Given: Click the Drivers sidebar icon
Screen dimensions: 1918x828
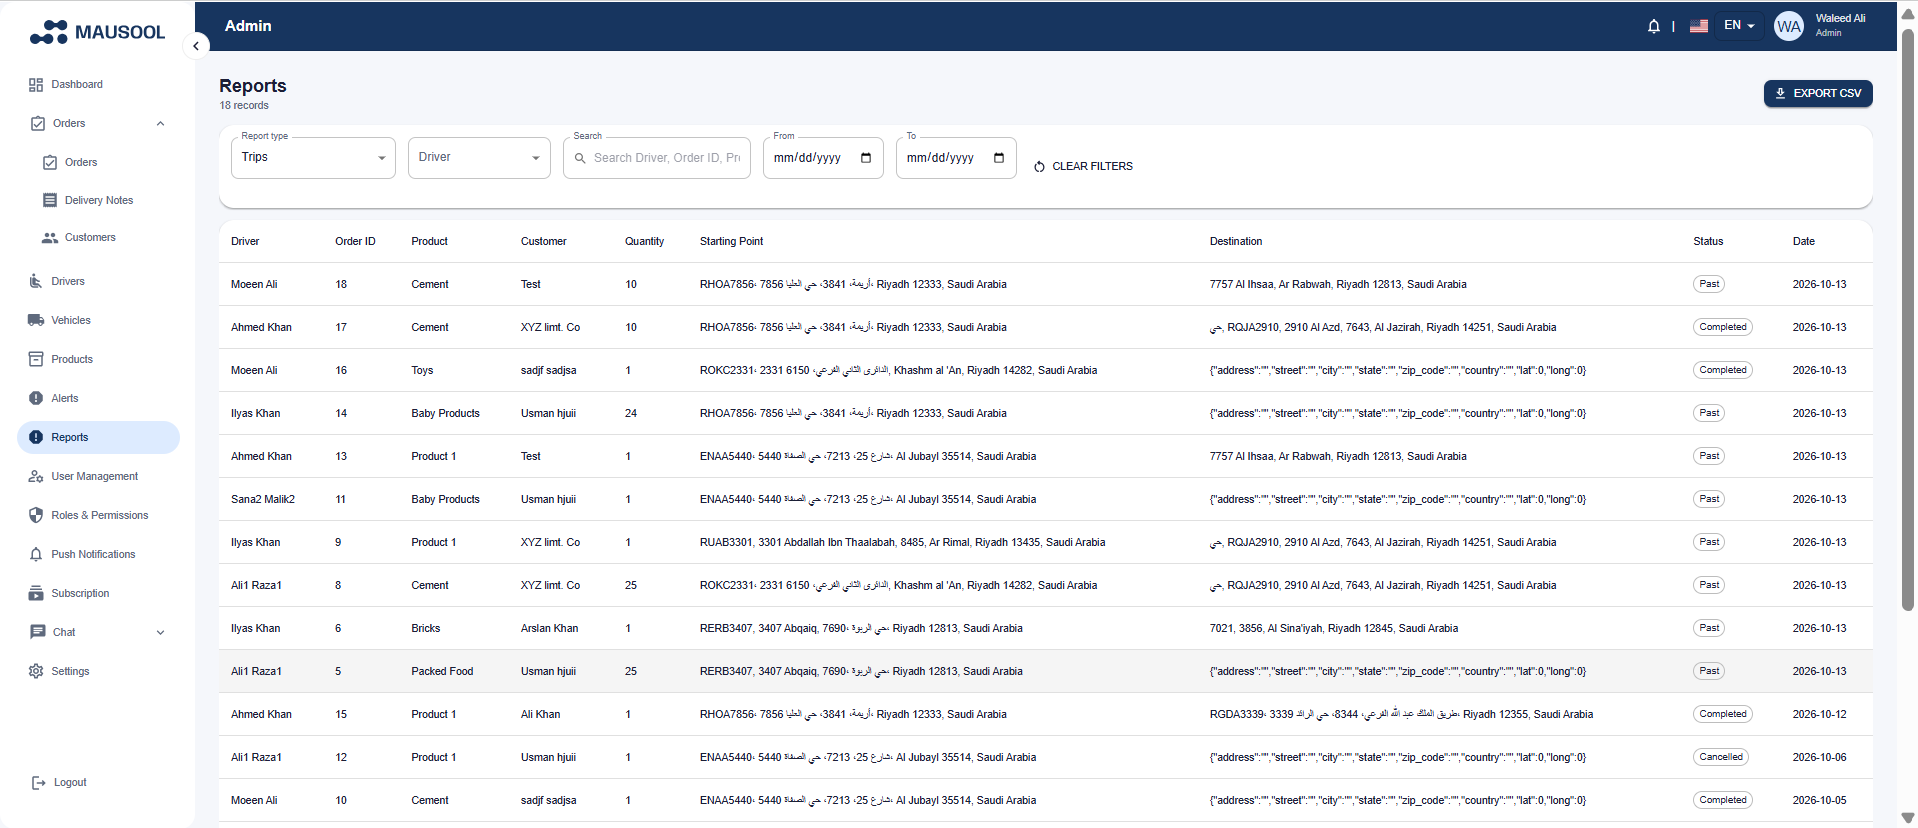Looking at the screenshot, I should point(36,281).
